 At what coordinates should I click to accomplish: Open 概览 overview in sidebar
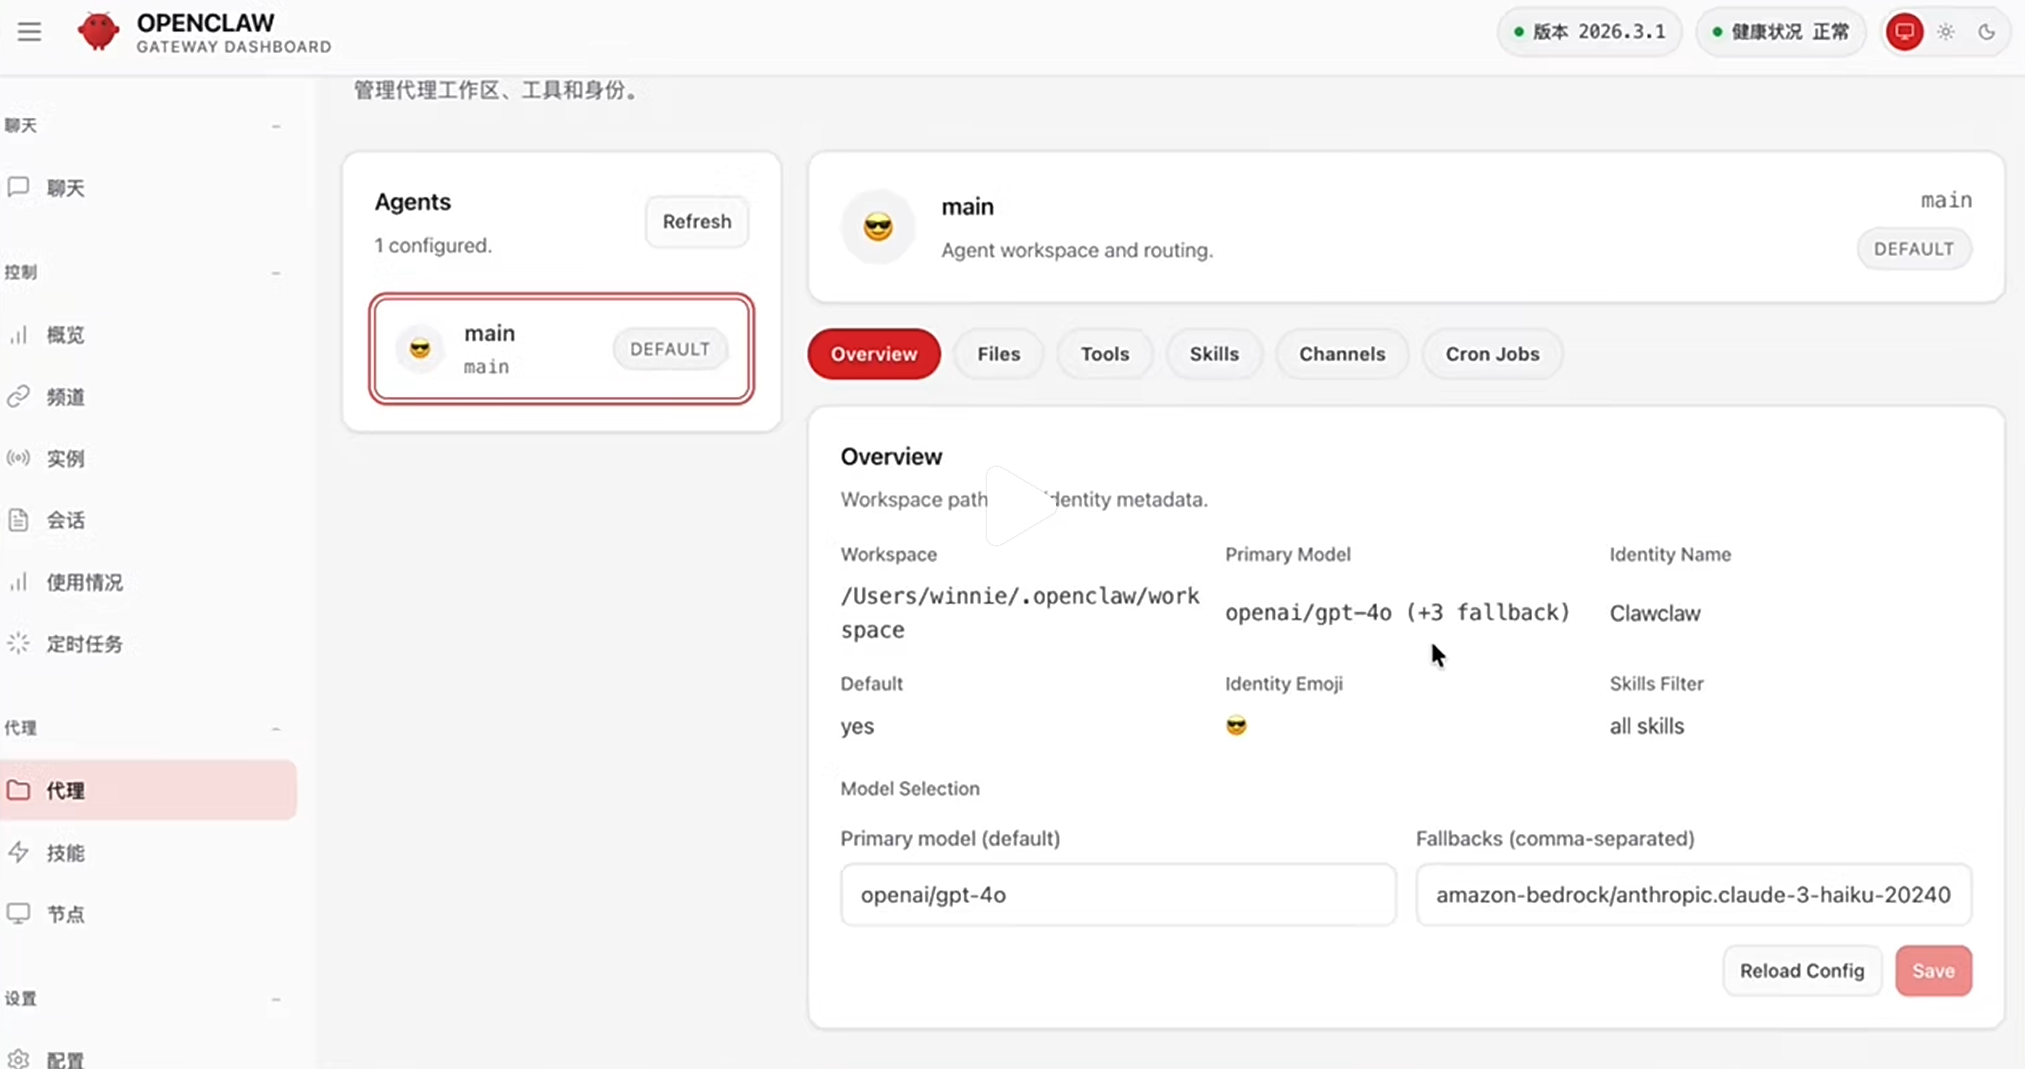(x=148, y=335)
